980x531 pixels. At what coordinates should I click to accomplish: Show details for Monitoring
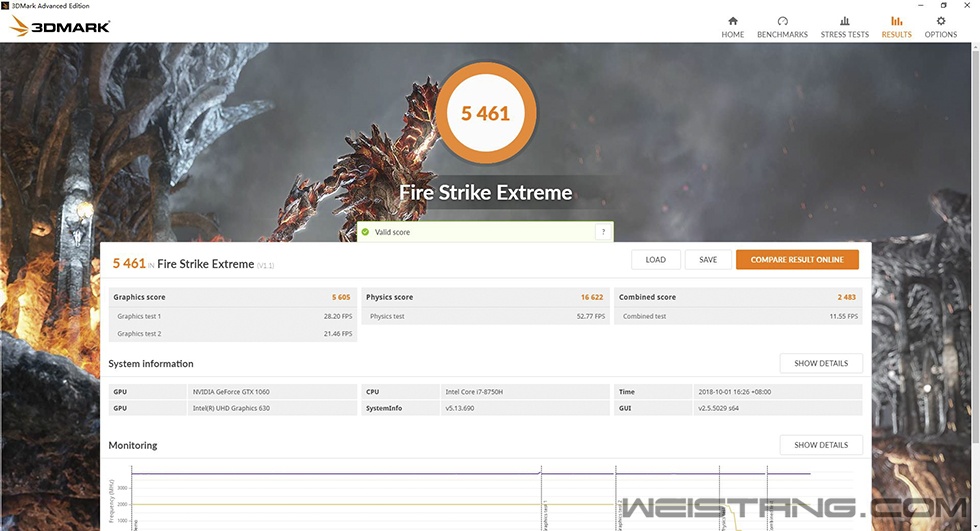click(x=820, y=445)
